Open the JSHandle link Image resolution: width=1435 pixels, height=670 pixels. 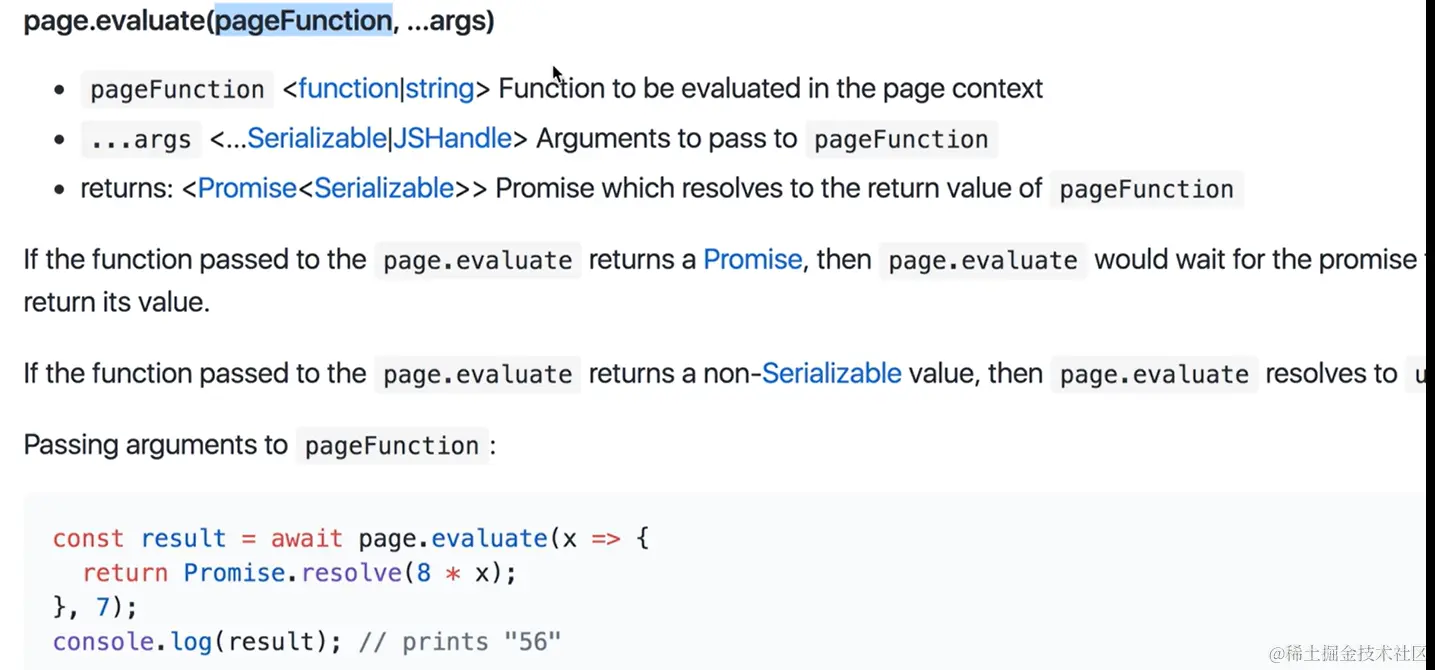click(451, 138)
